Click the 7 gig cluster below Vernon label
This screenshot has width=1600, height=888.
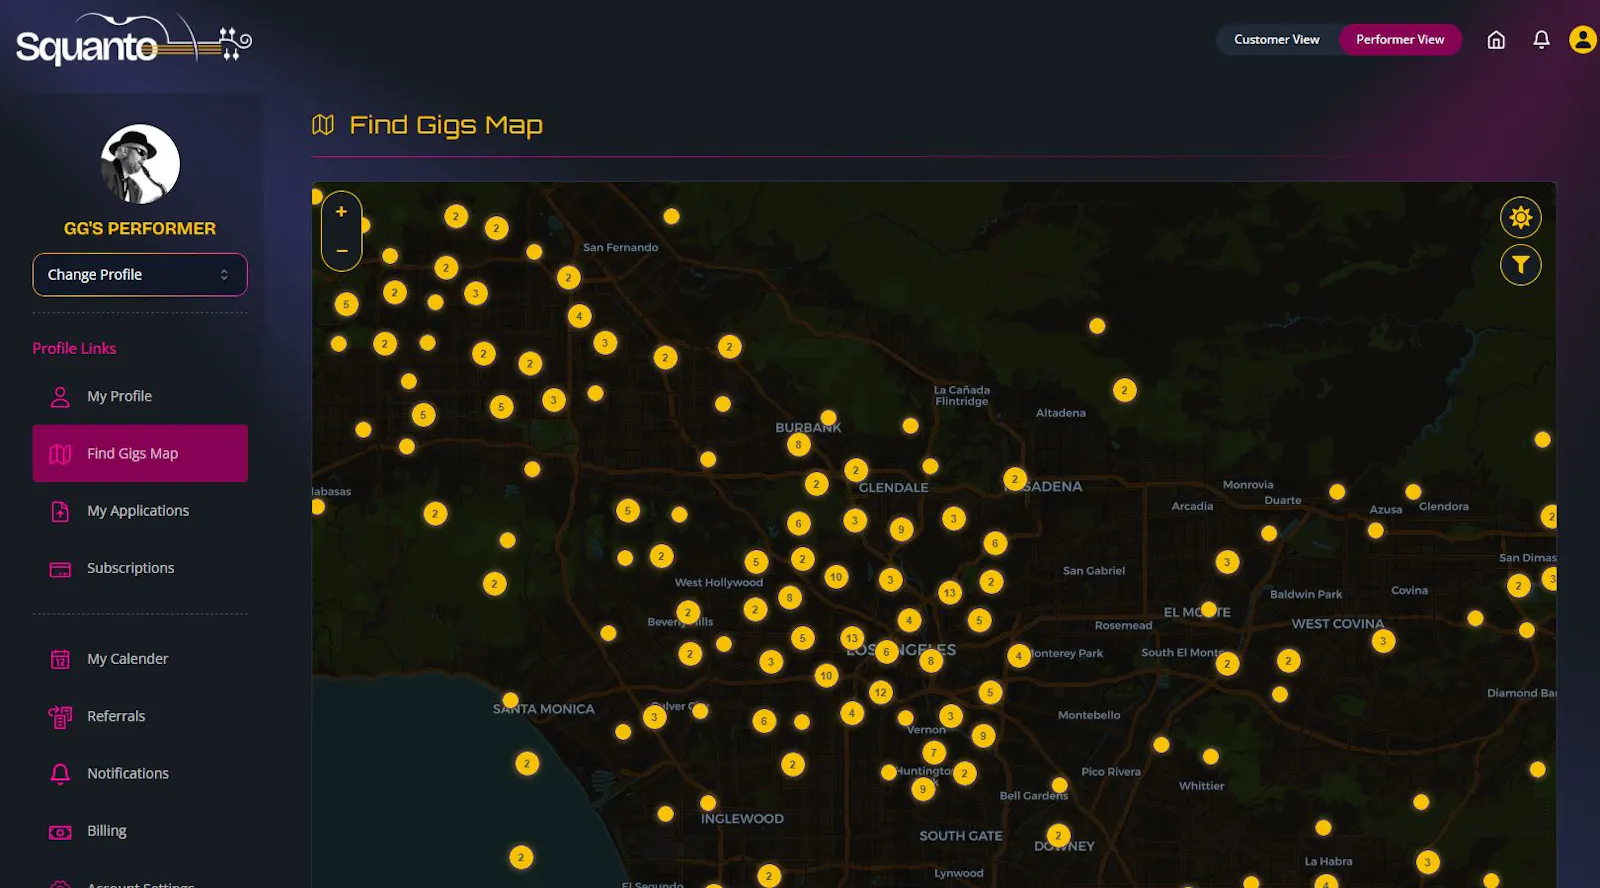coord(934,752)
